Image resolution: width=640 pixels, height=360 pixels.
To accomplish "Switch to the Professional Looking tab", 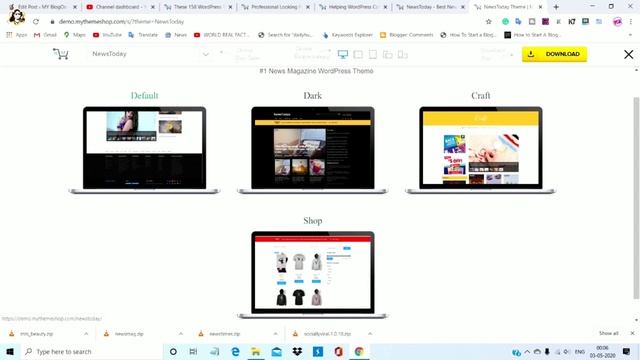I will click(276, 7).
